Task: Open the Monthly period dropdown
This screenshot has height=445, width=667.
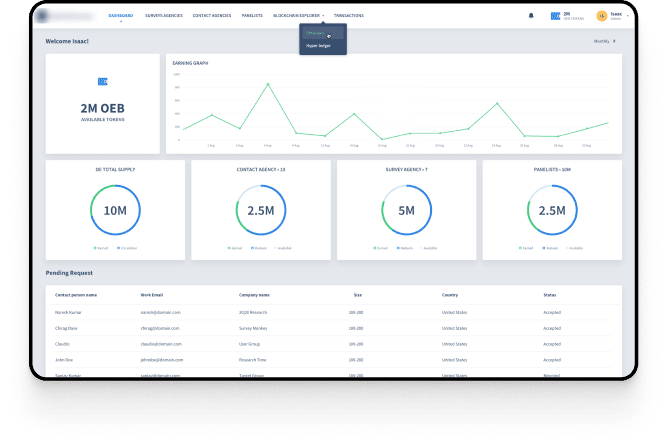Action: pyautogui.click(x=604, y=42)
